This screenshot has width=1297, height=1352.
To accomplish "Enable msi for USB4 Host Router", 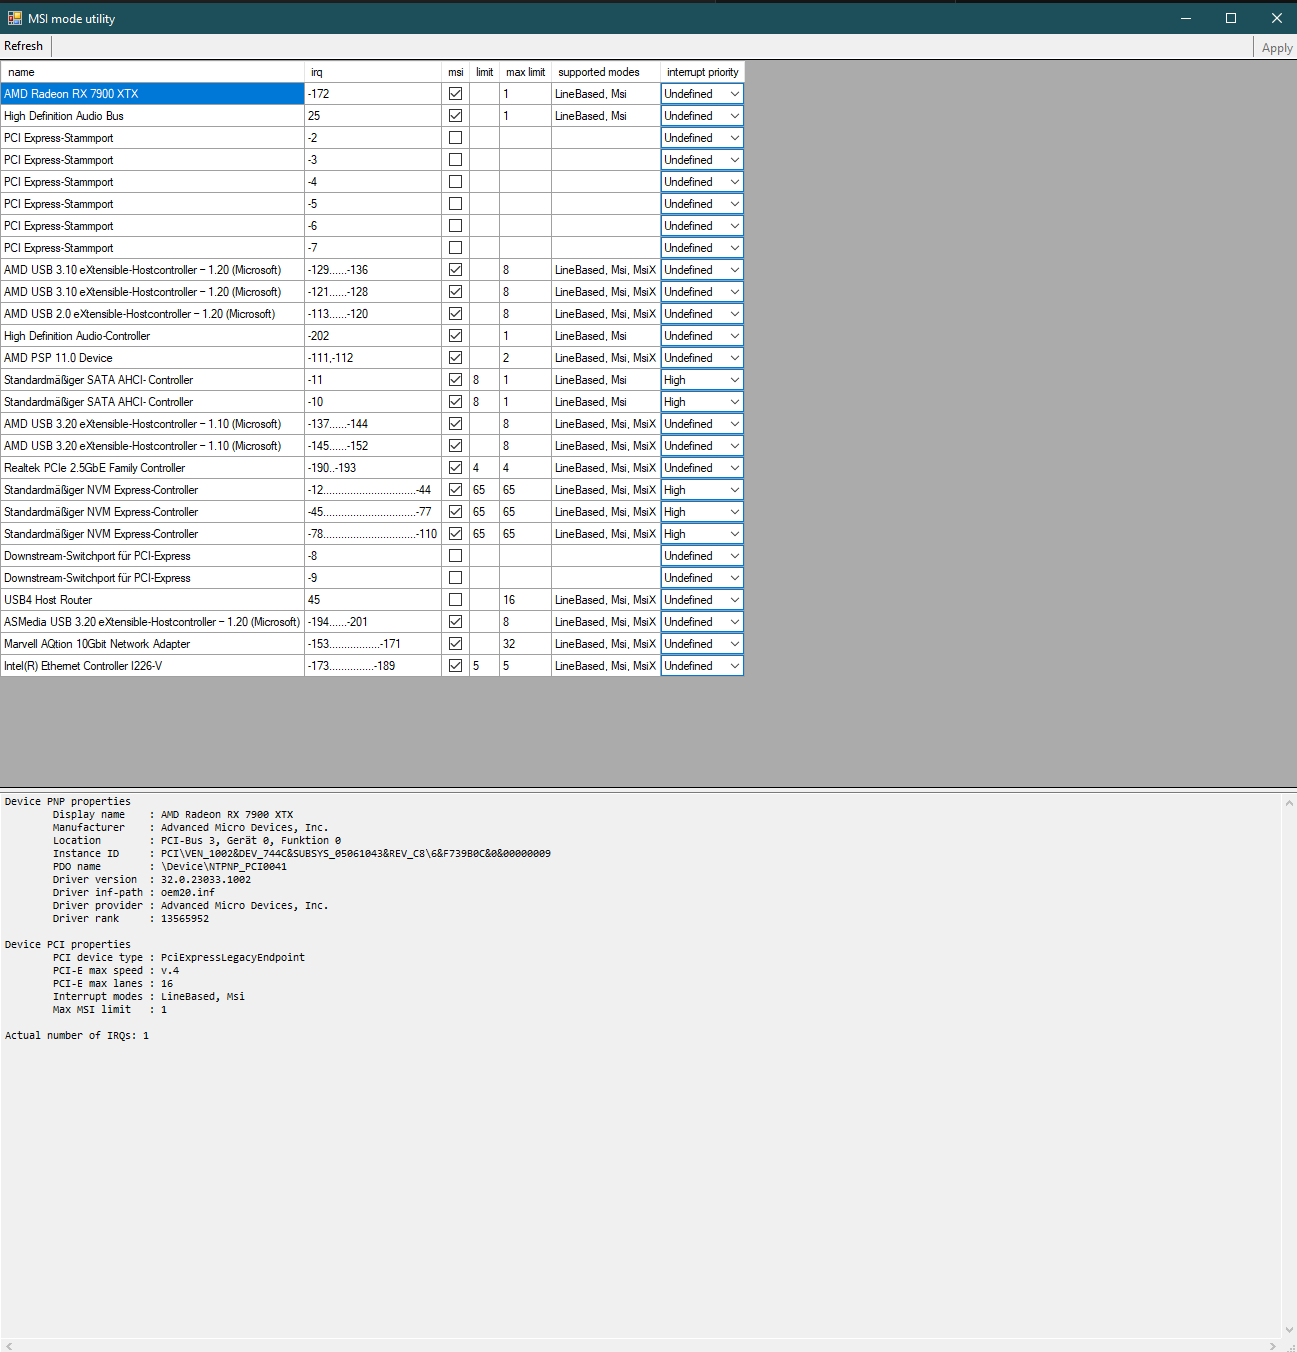I will [x=455, y=600].
